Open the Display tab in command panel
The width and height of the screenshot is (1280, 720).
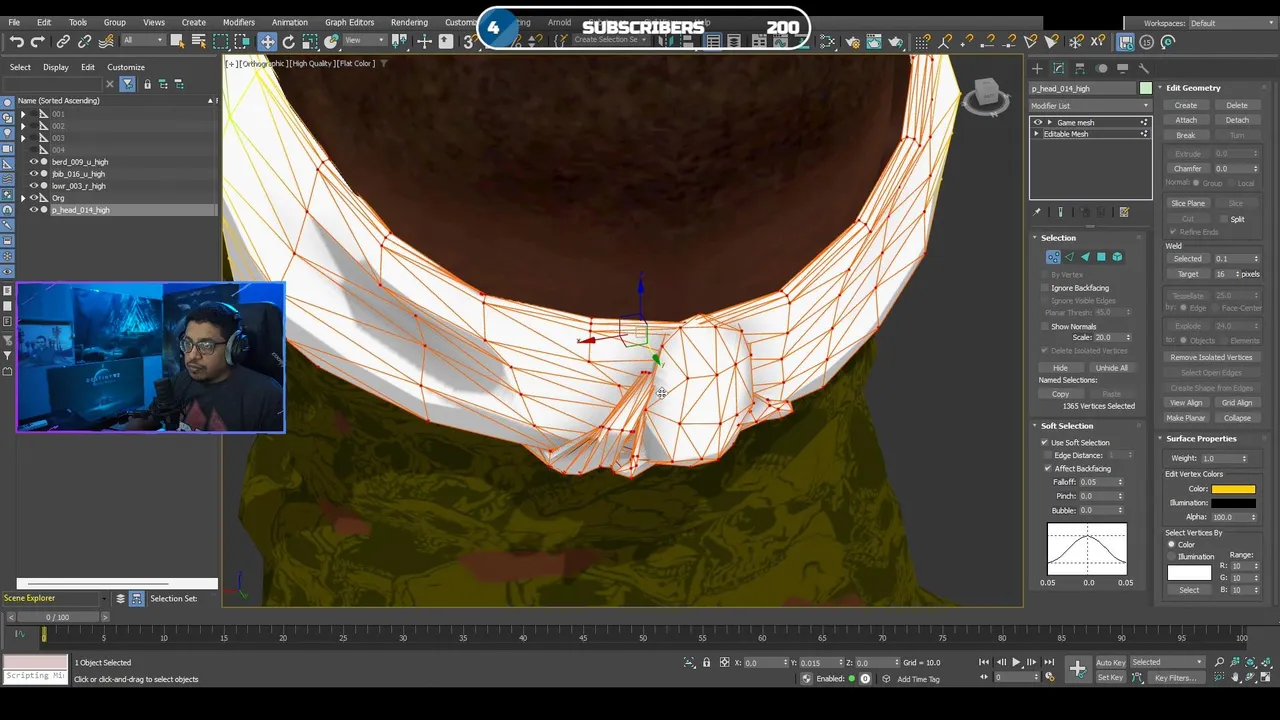[1122, 68]
